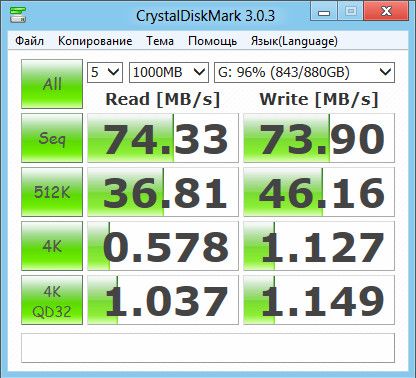The height and width of the screenshot is (378, 416).
Task: Open the Язык(Language) menu
Action: (294, 41)
